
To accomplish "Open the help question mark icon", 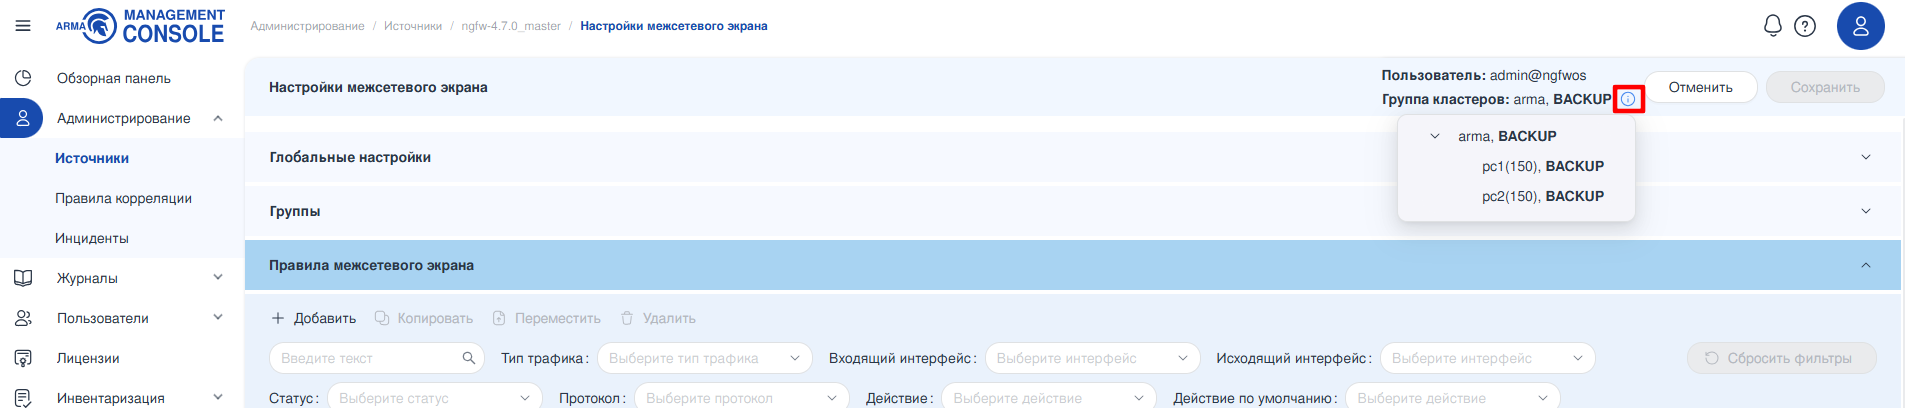I will click(x=1805, y=26).
